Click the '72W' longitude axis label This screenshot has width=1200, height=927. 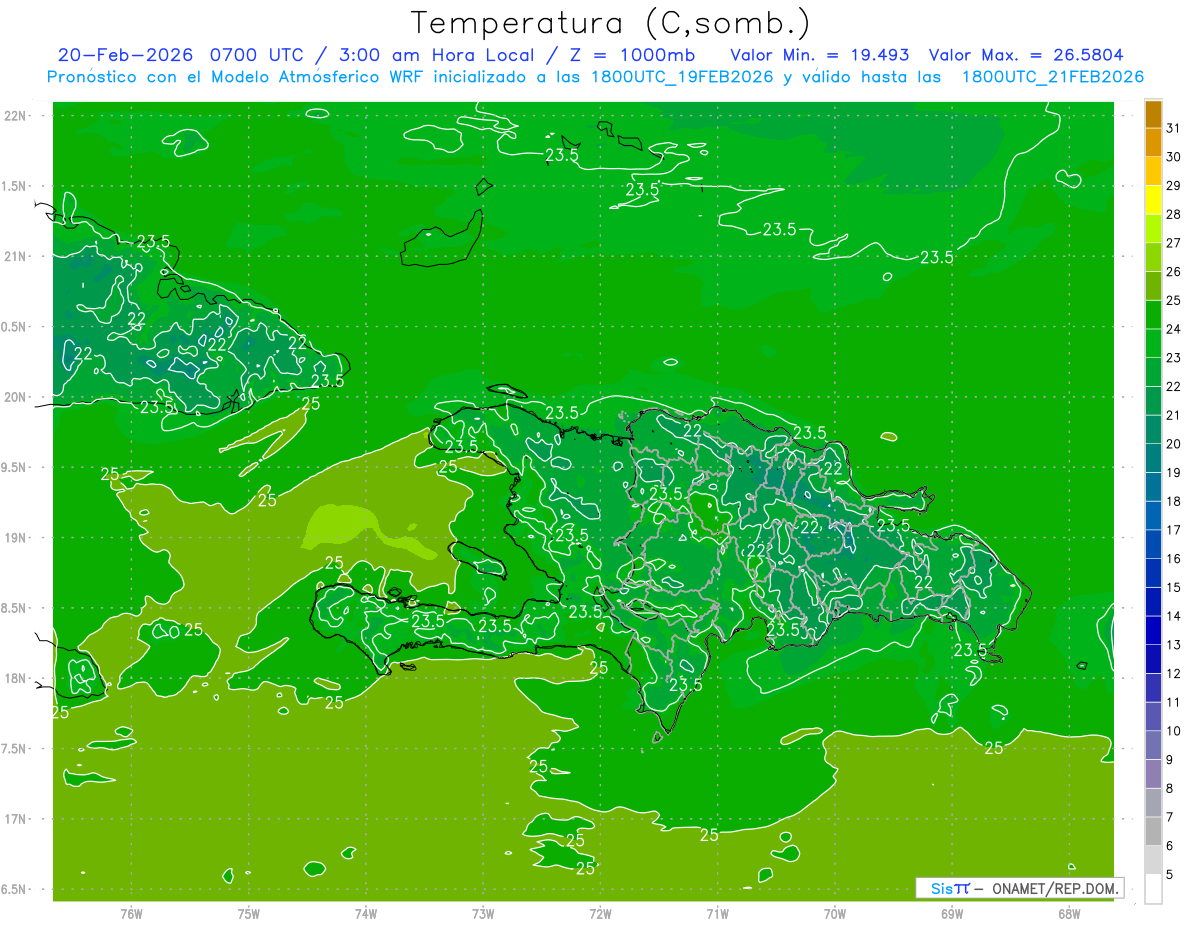[x=600, y=914]
